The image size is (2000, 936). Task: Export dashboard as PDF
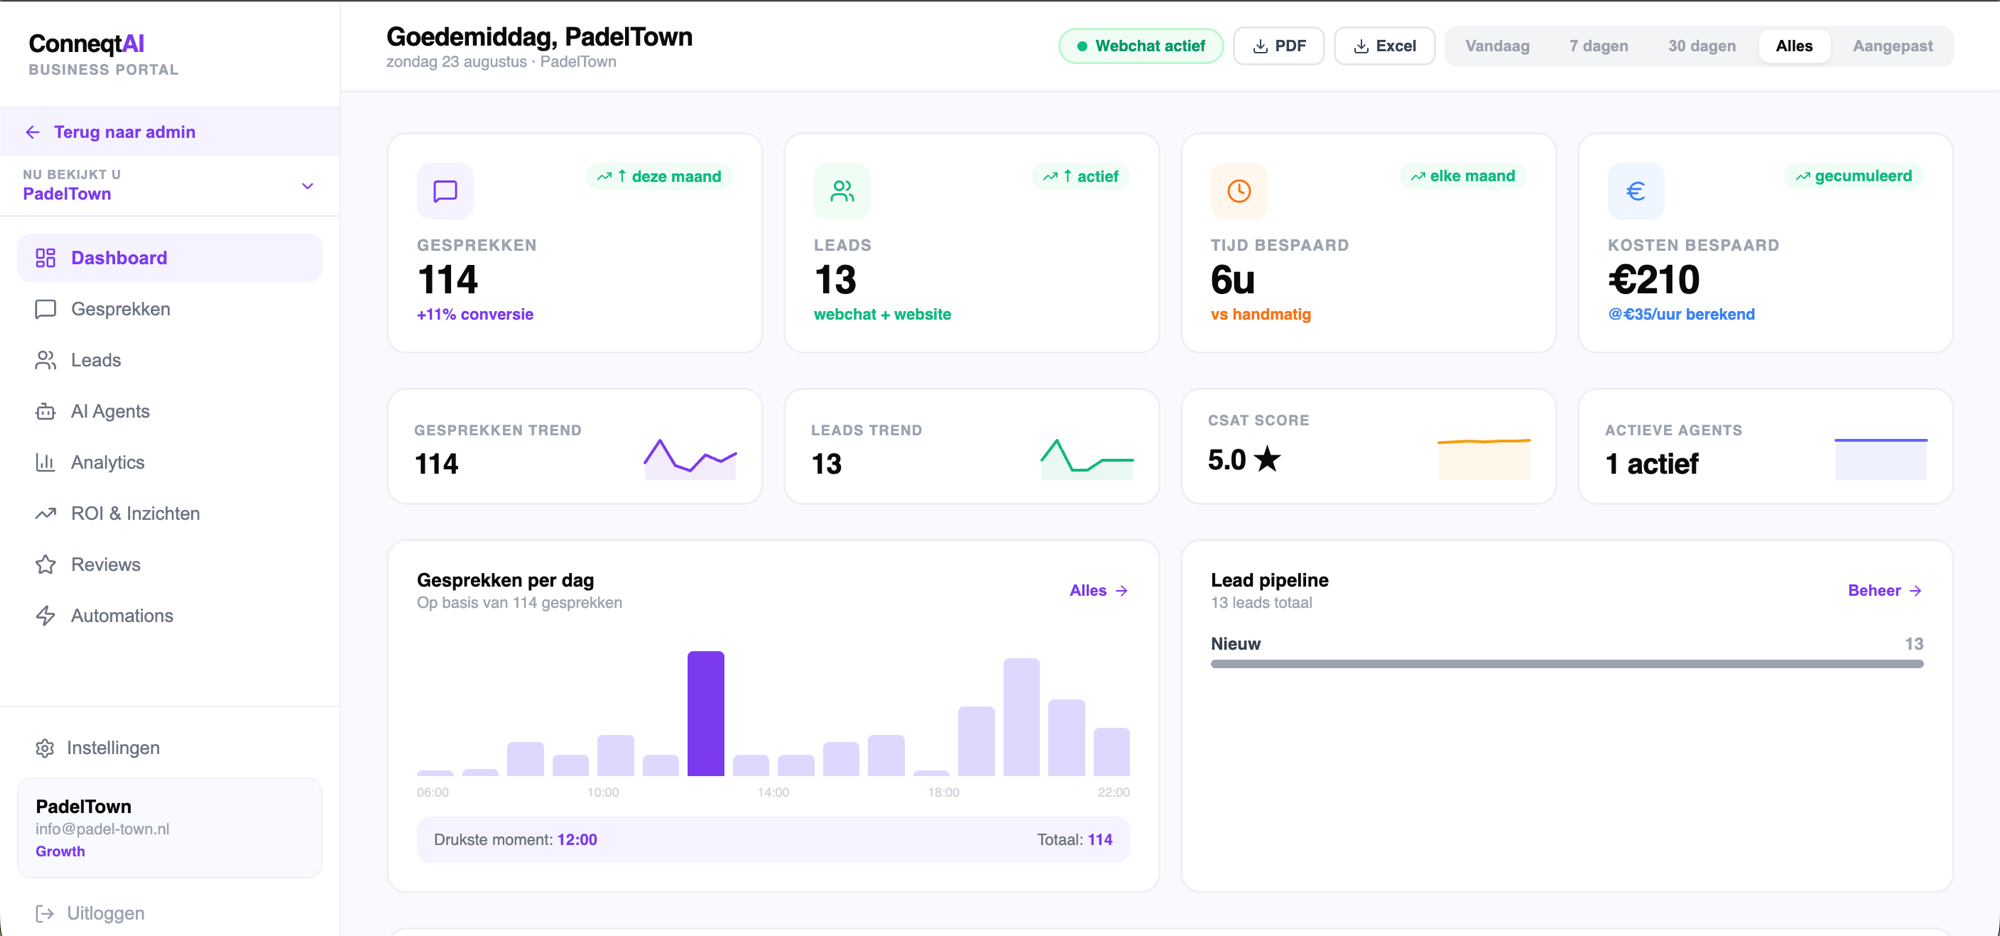click(x=1279, y=46)
